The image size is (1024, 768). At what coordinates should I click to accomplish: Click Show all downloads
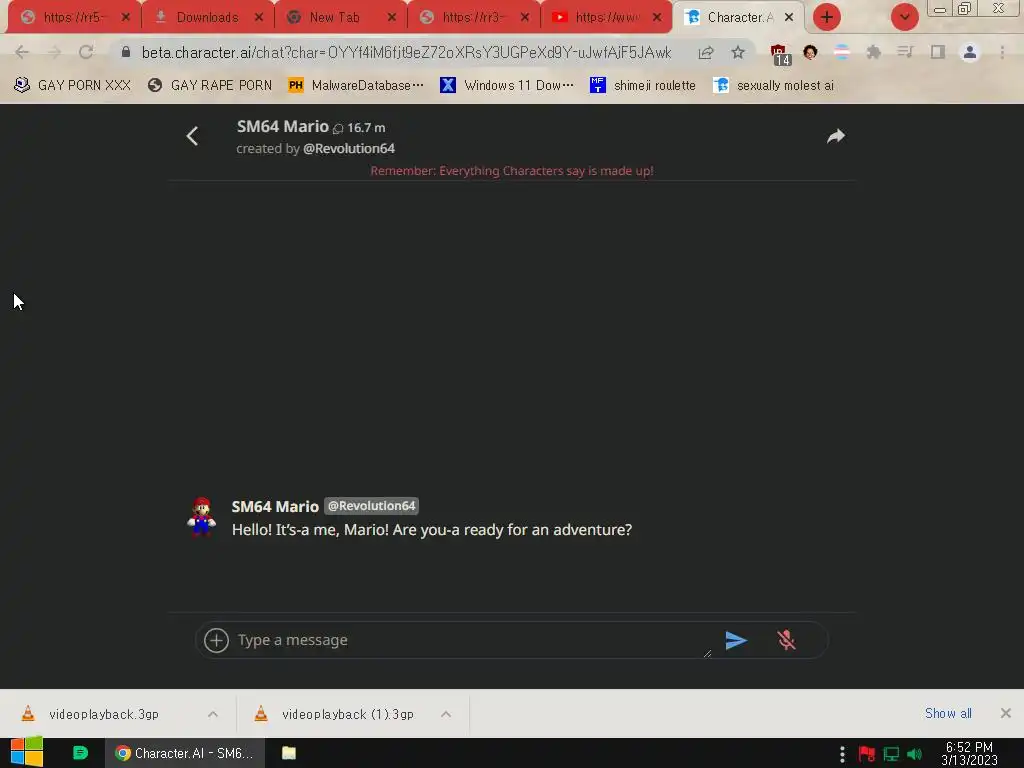pos(948,713)
